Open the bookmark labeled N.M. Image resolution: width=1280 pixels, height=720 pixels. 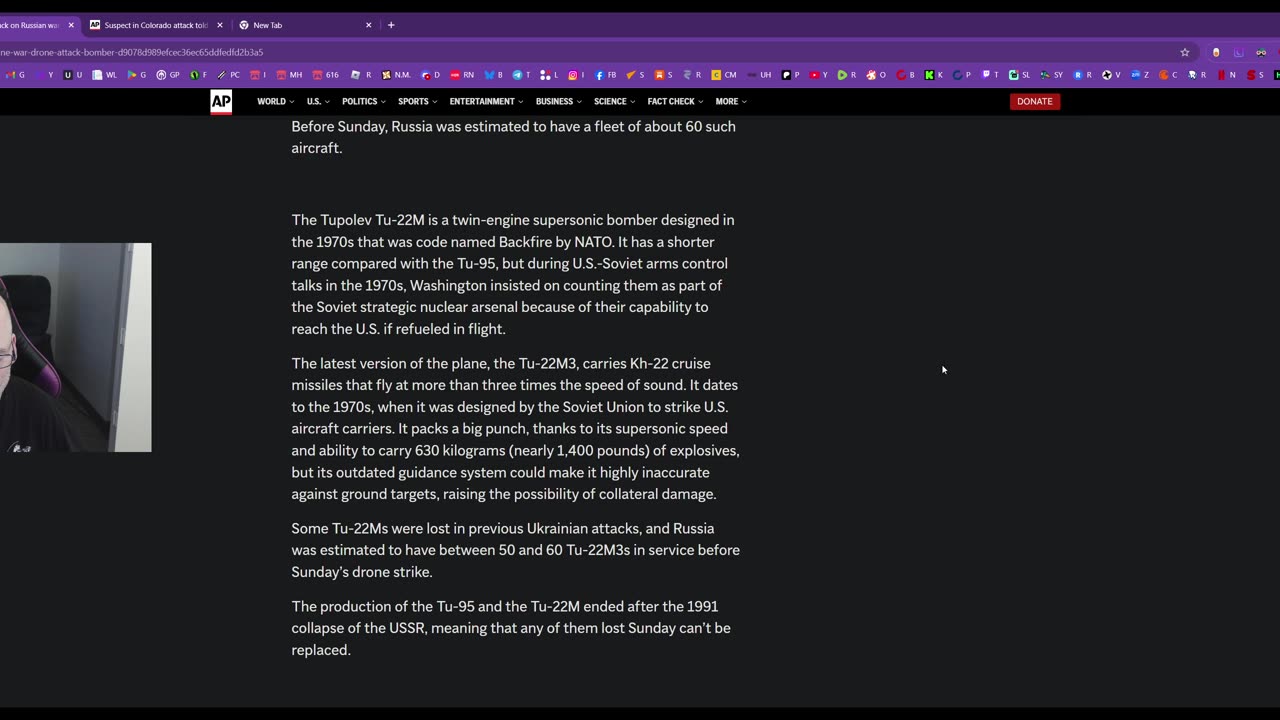[396, 75]
